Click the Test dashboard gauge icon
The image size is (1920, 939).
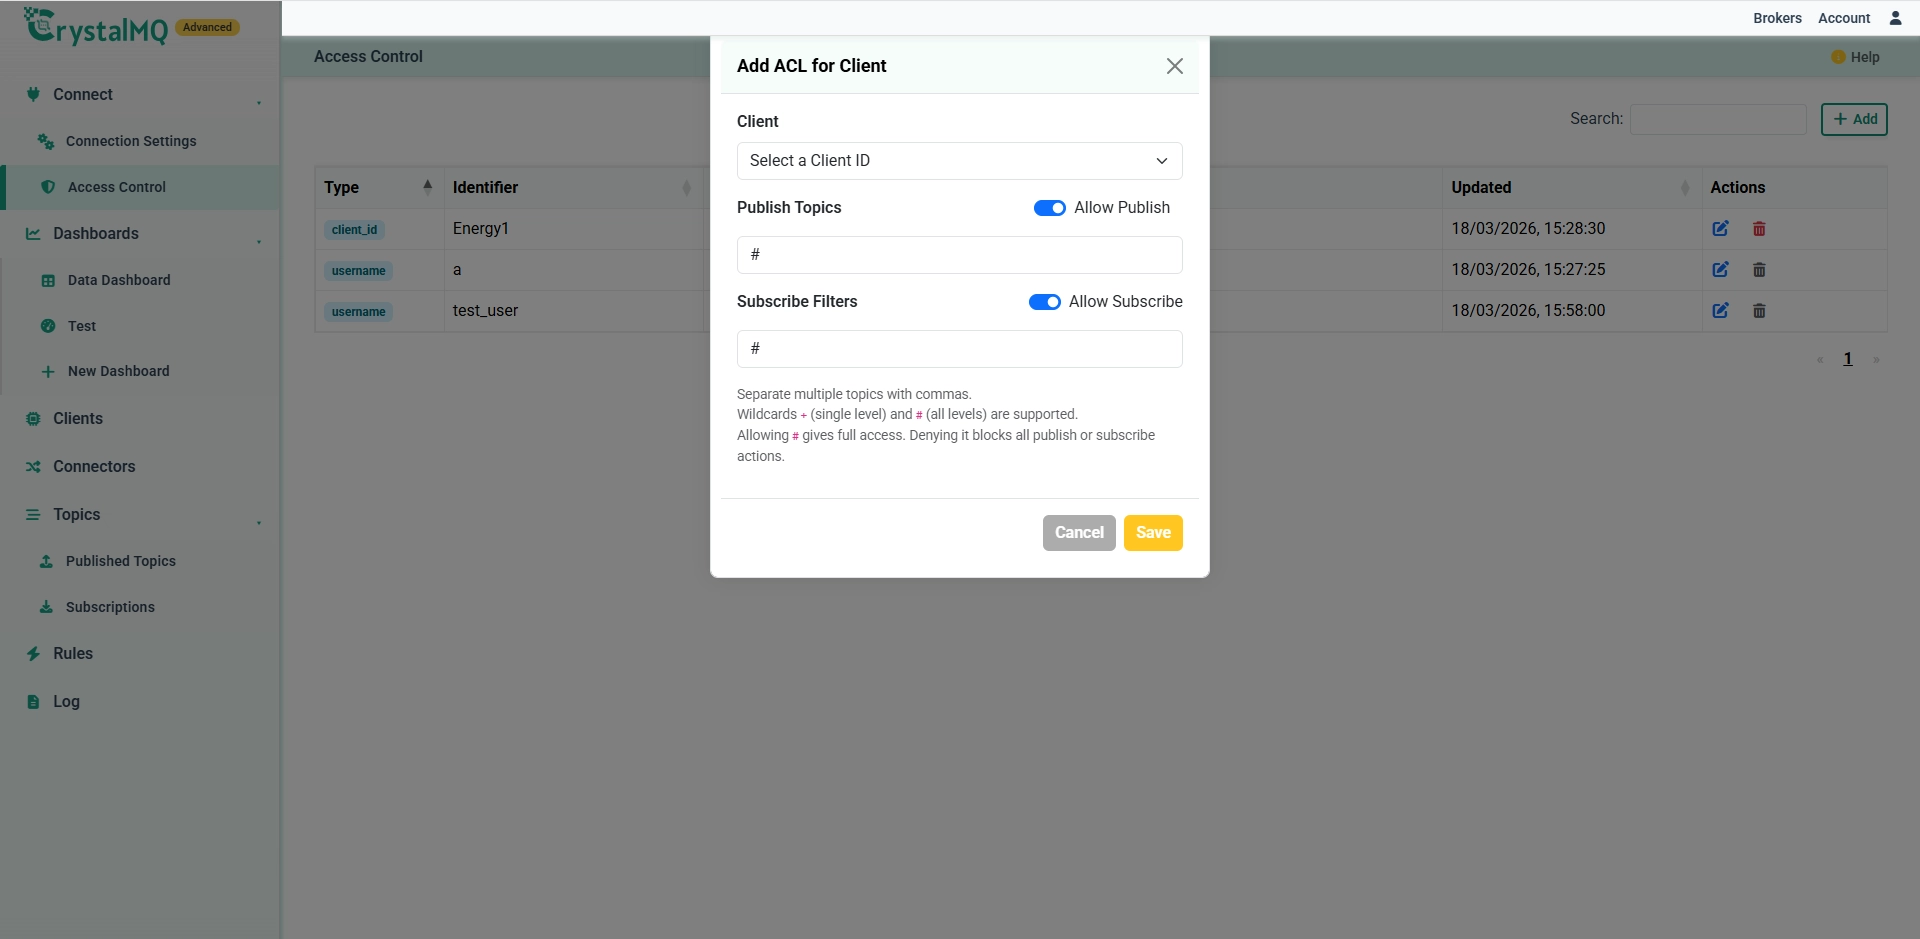pos(48,326)
